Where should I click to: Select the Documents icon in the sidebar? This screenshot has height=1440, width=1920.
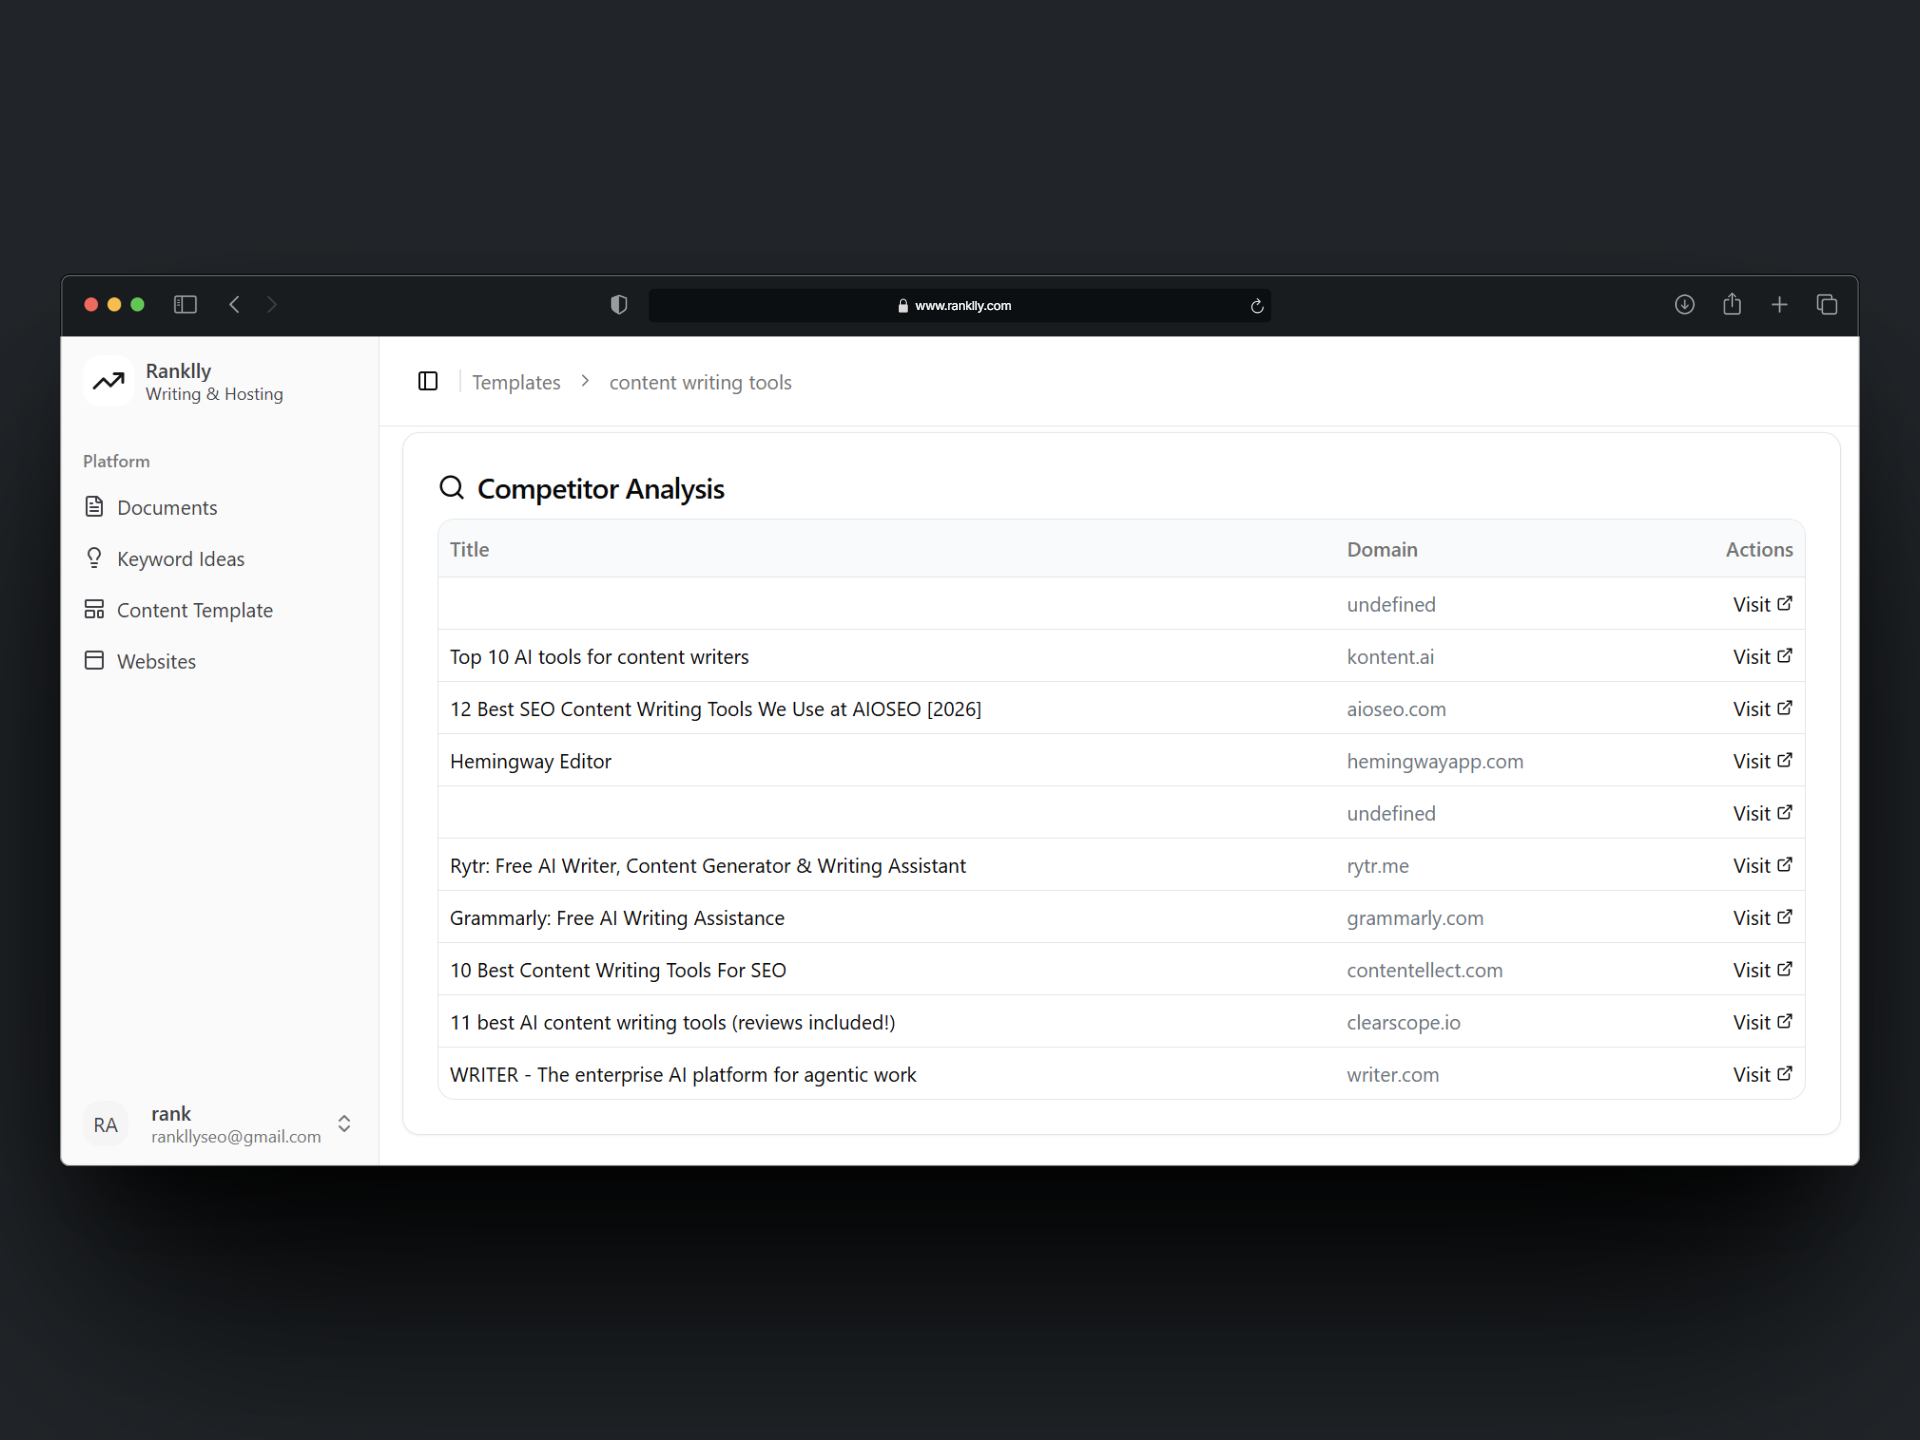click(95, 507)
